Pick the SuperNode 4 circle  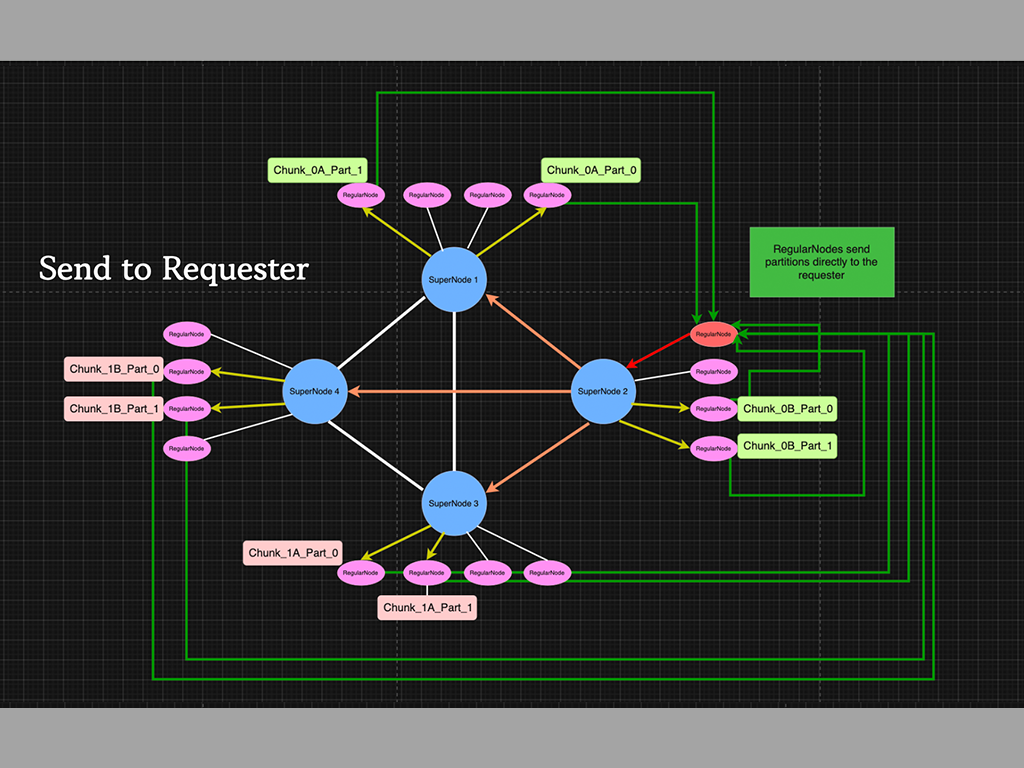pyautogui.click(x=315, y=390)
